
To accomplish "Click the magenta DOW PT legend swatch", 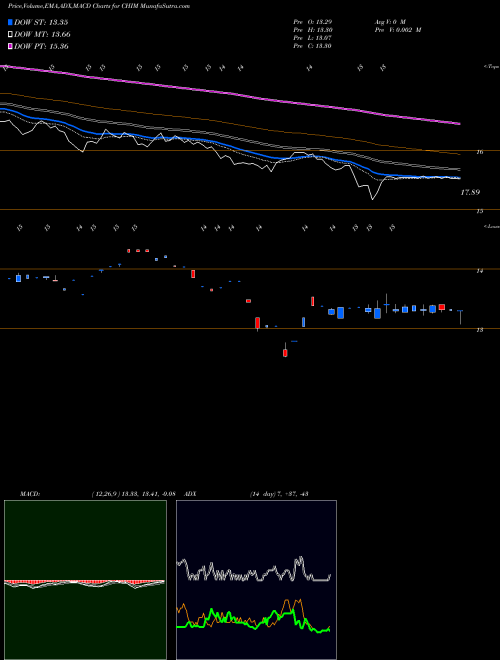I will tap(10, 46).
